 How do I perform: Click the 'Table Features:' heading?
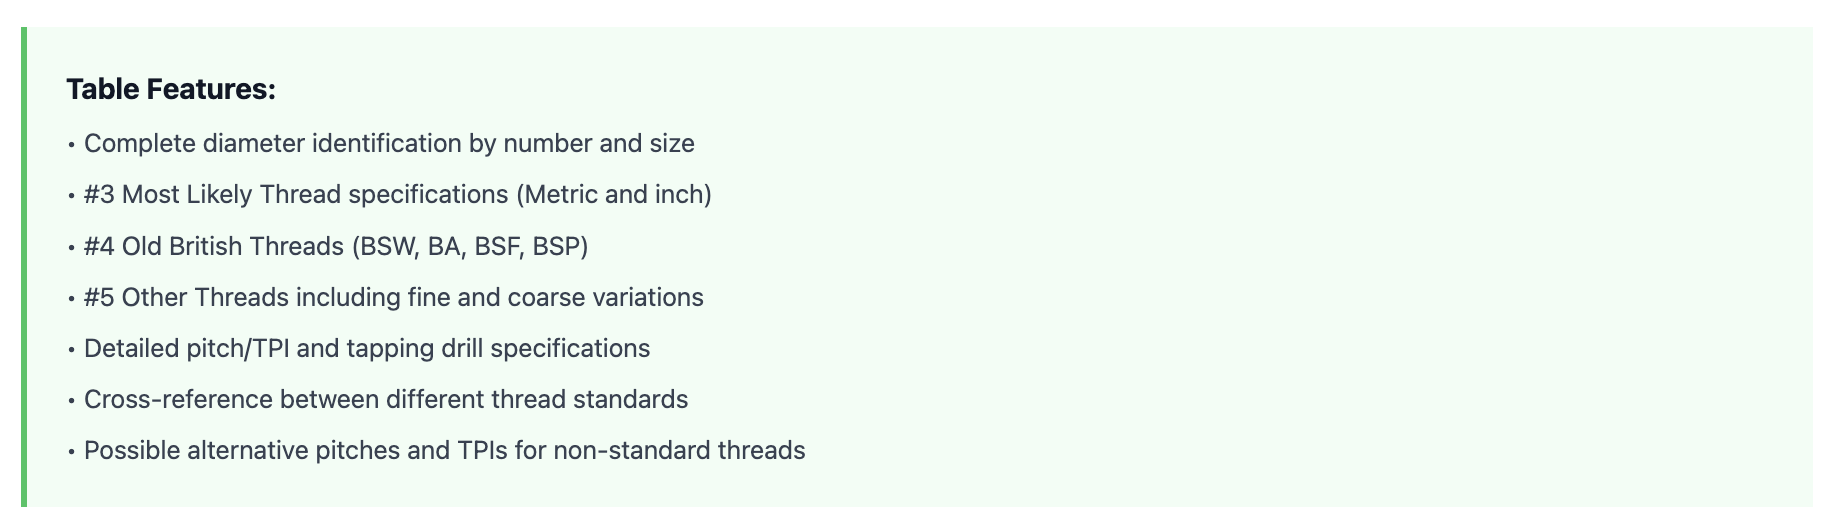(x=170, y=90)
